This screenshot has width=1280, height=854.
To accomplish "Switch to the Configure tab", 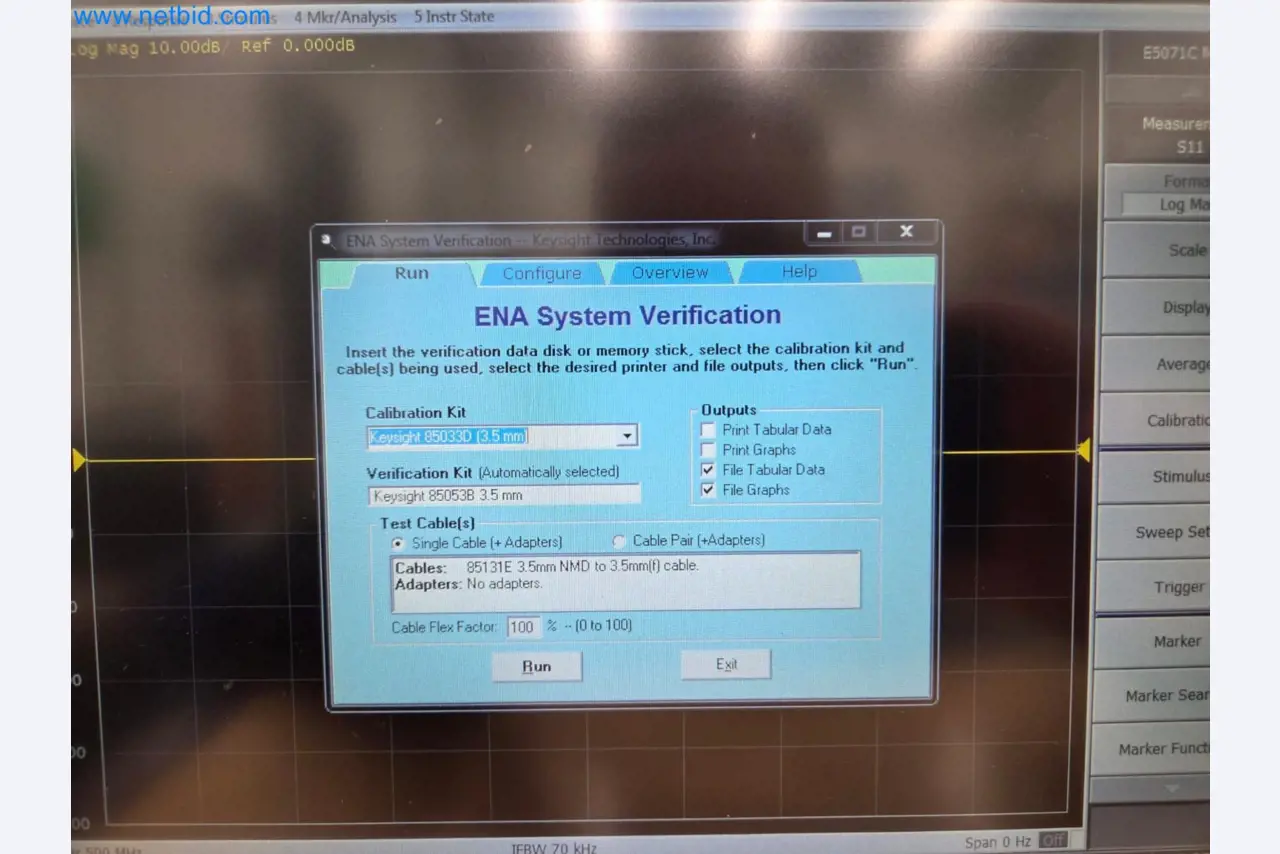I will (541, 274).
